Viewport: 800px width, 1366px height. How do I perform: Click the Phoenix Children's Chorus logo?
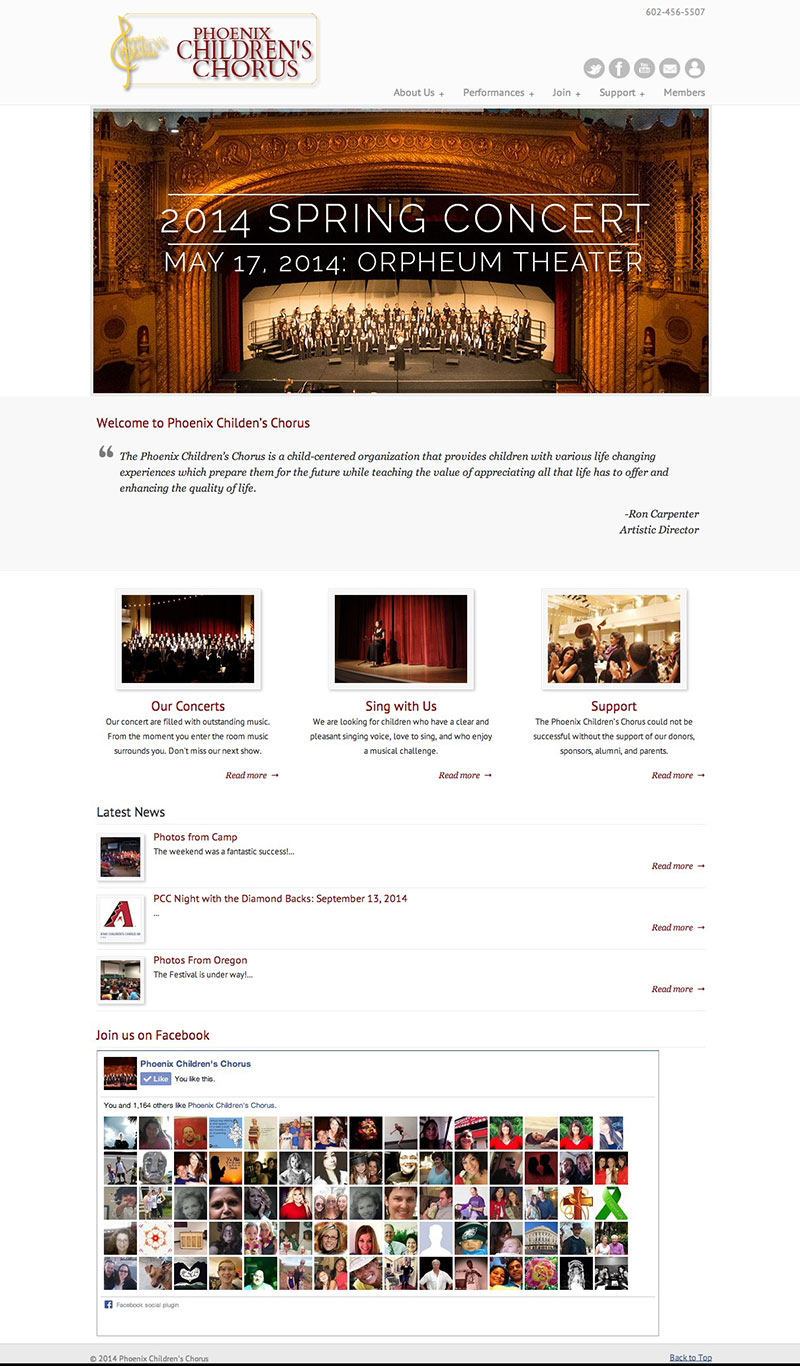[214, 51]
